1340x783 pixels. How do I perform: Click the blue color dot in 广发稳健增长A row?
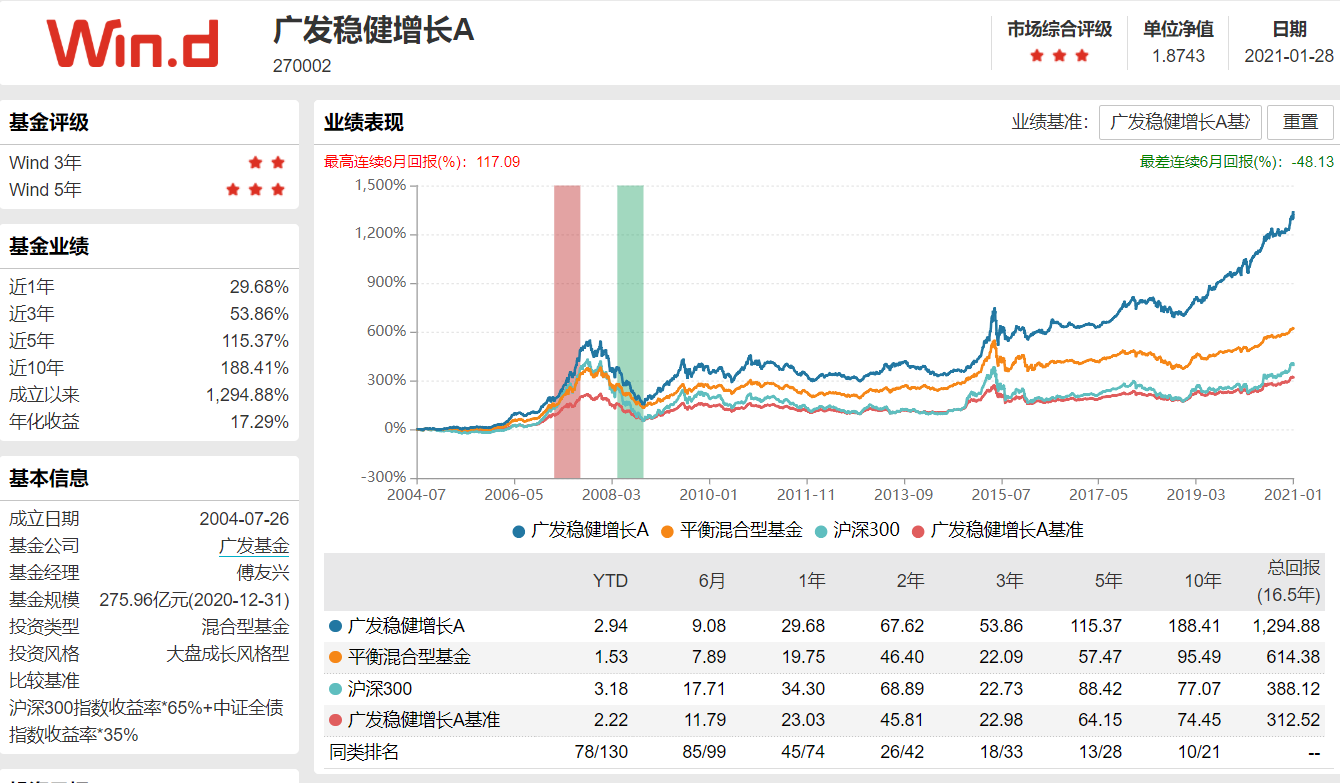336,624
